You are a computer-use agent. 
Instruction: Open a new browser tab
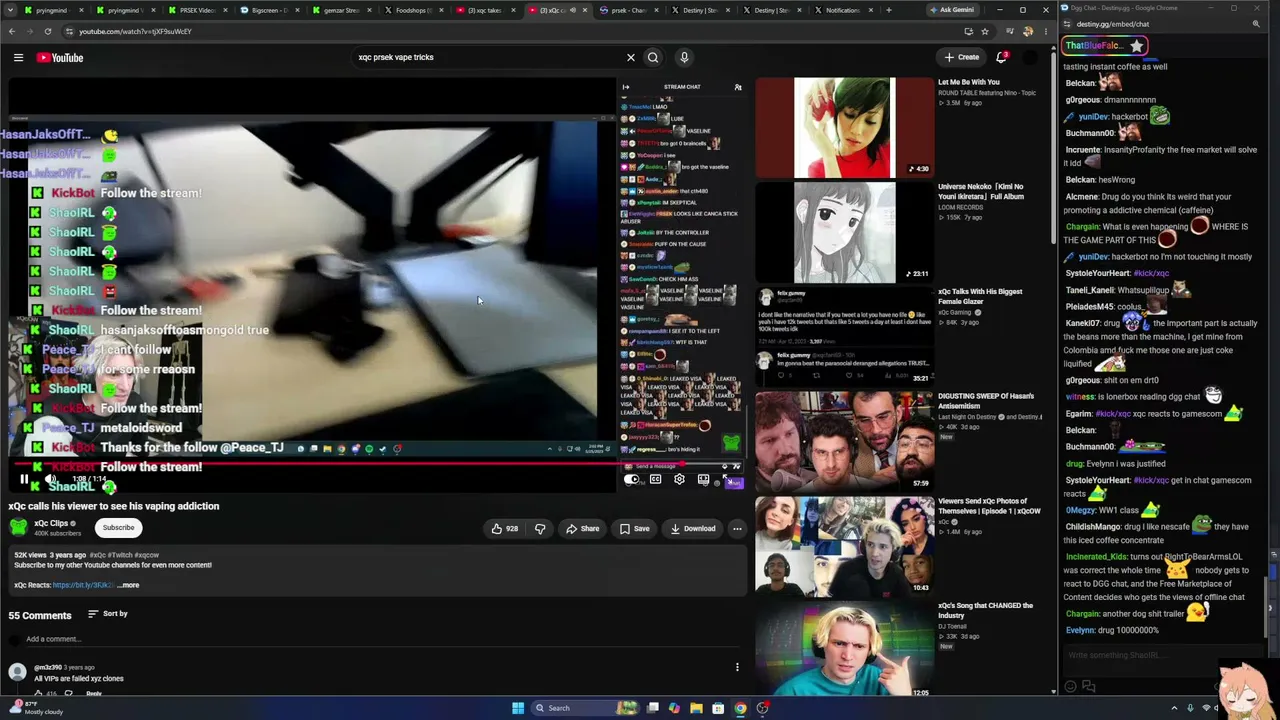point(888,10)
